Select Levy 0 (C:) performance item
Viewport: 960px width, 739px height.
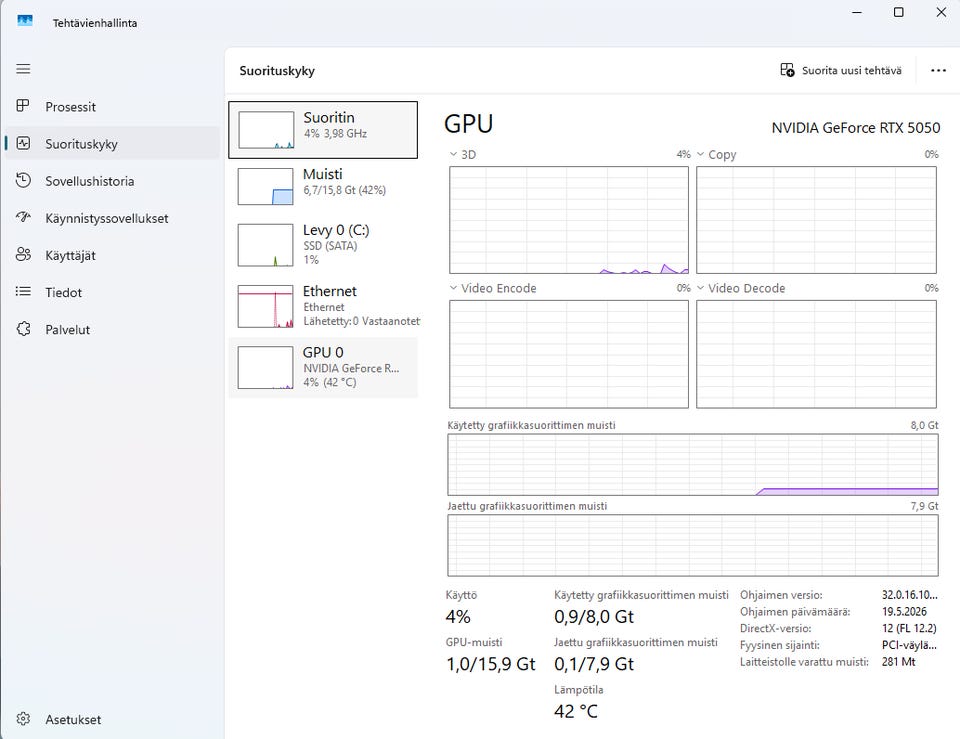point(323,245)
